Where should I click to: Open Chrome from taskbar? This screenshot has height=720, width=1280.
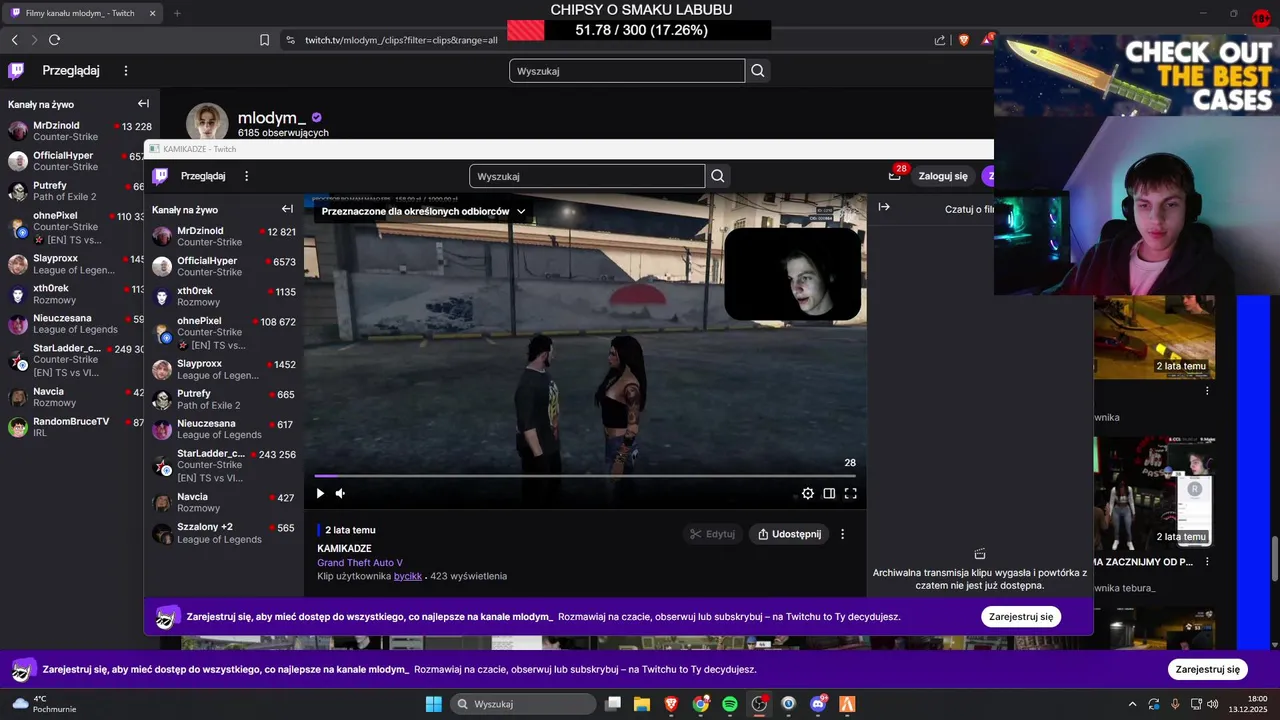pos(701,704)
